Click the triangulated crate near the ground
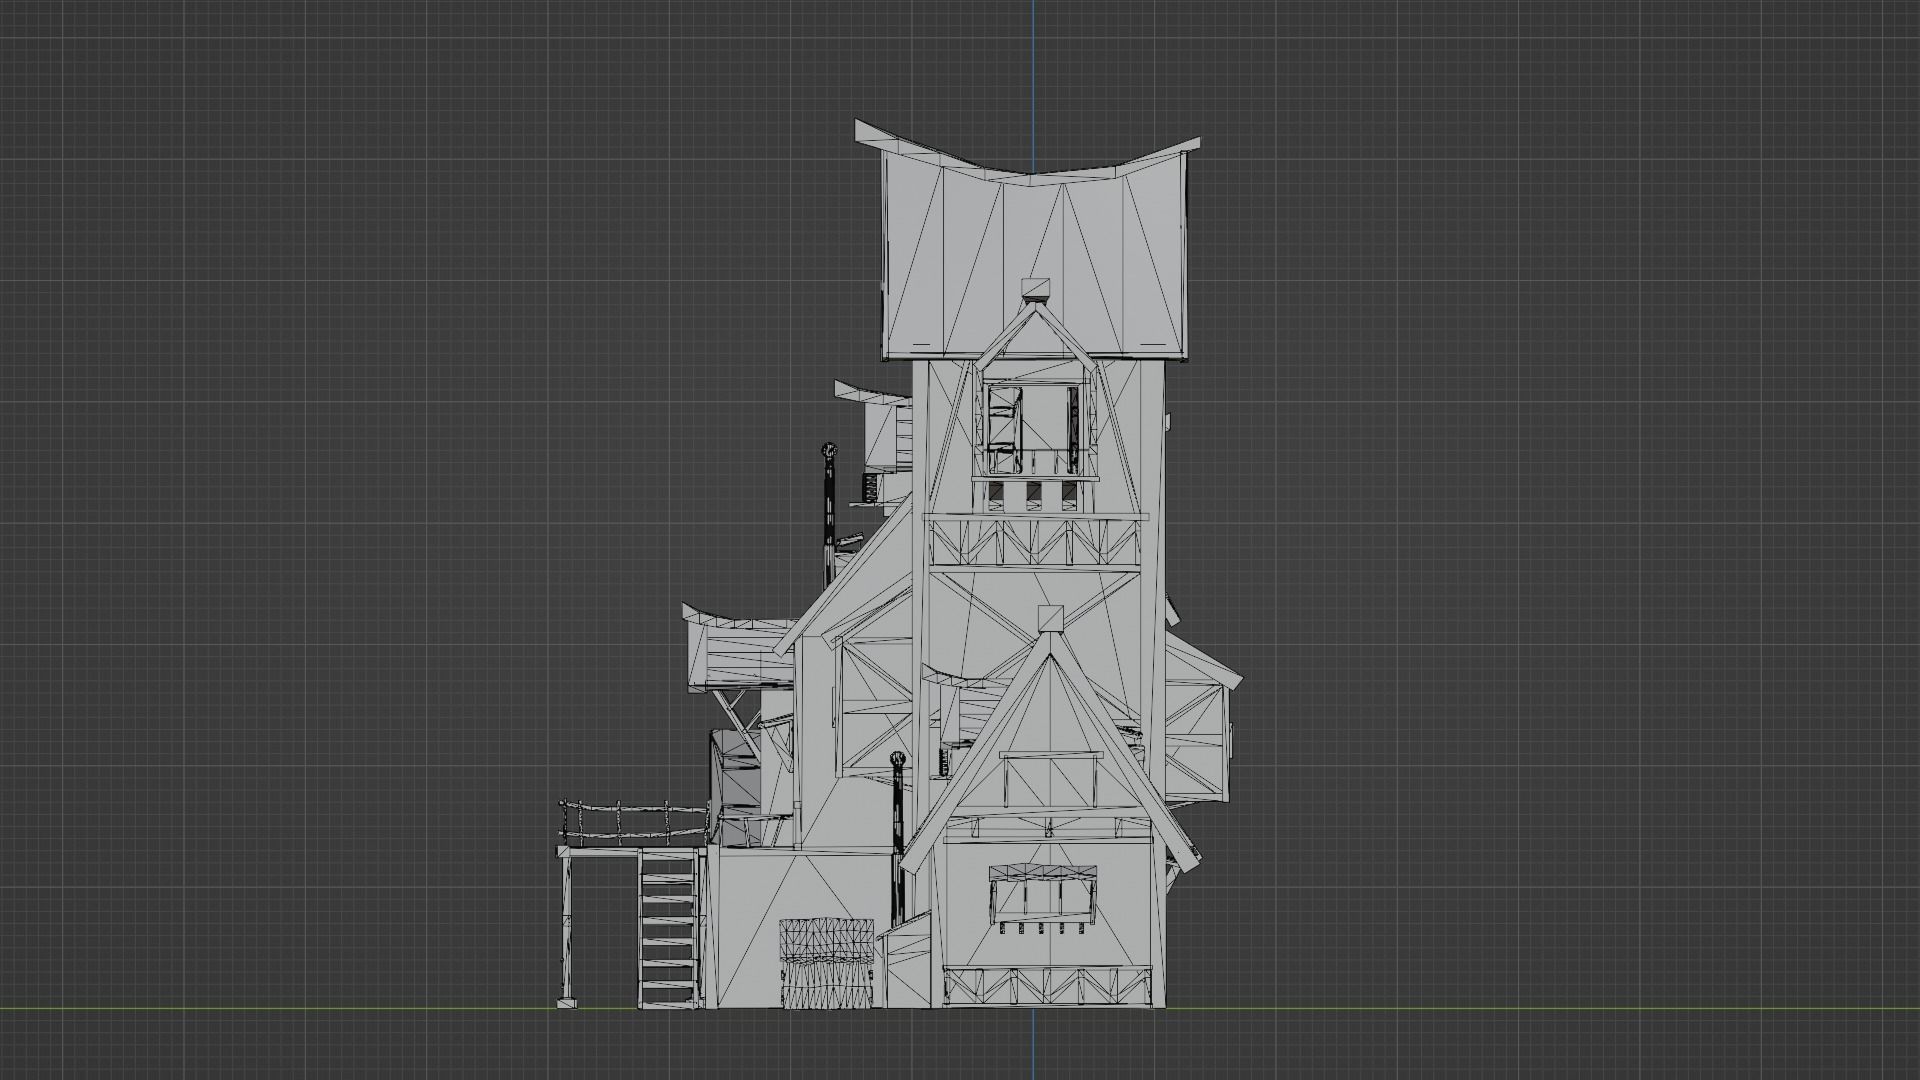 tap(828, 963)
